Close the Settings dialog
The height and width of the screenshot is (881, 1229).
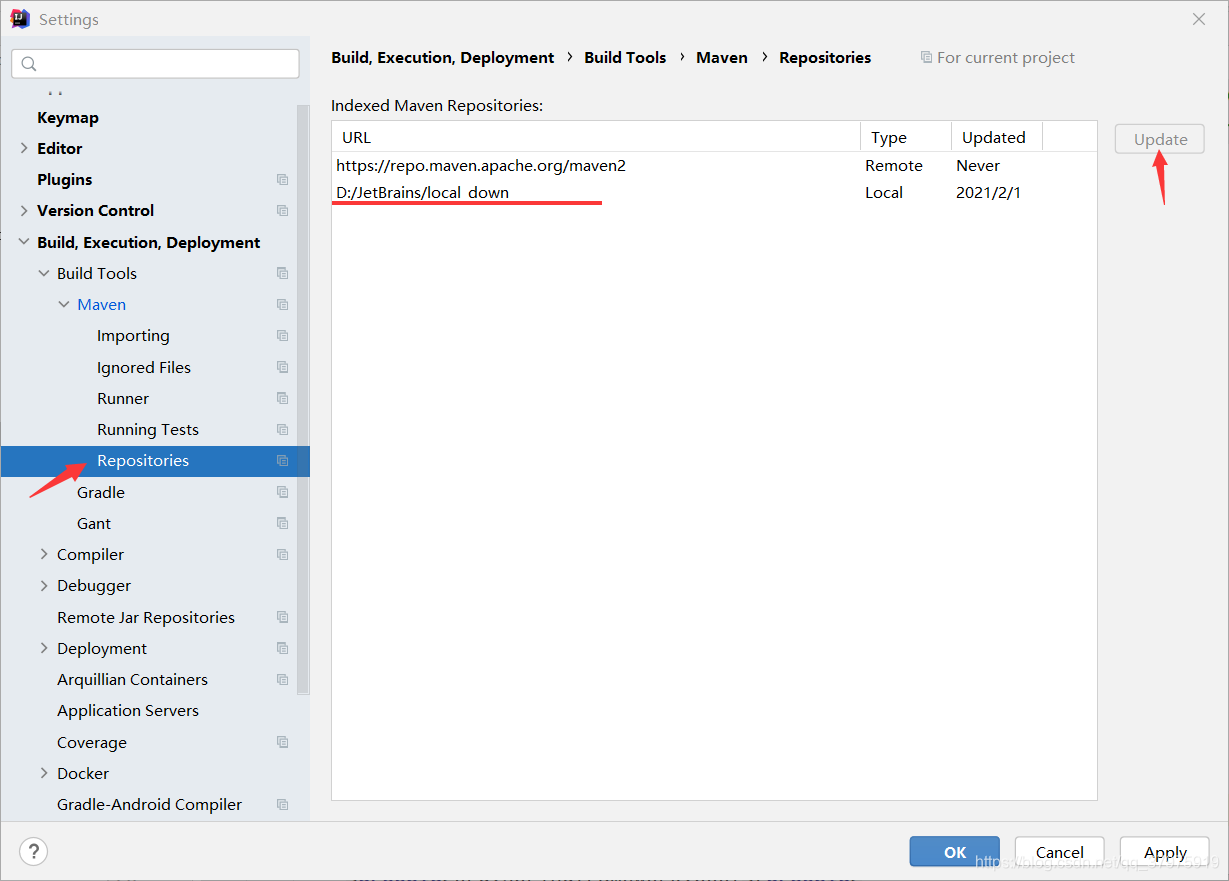point(1199,19)
